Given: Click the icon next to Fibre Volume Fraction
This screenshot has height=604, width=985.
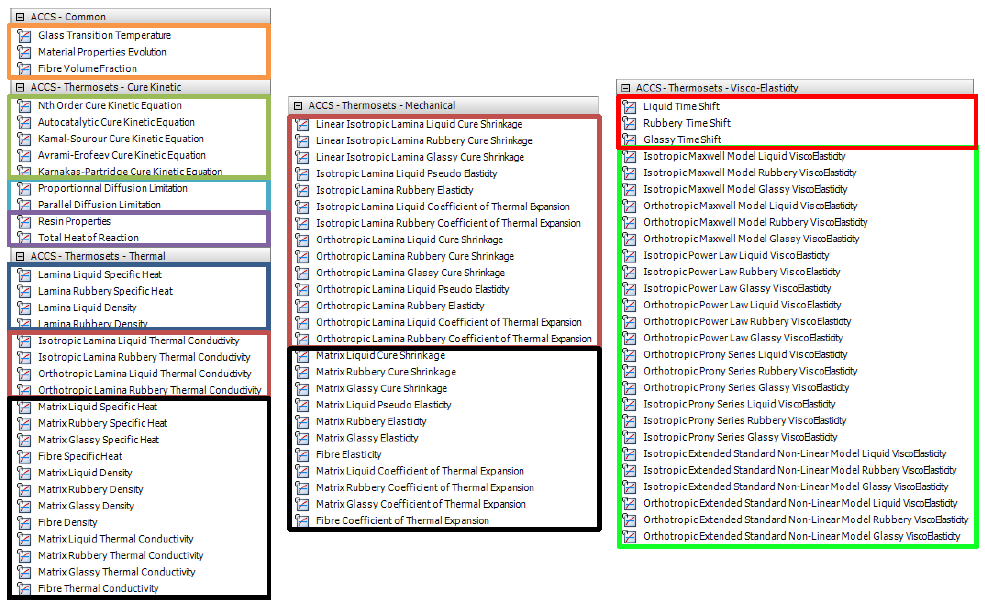Looking at the screenshot, I should [x=24, y=69].
